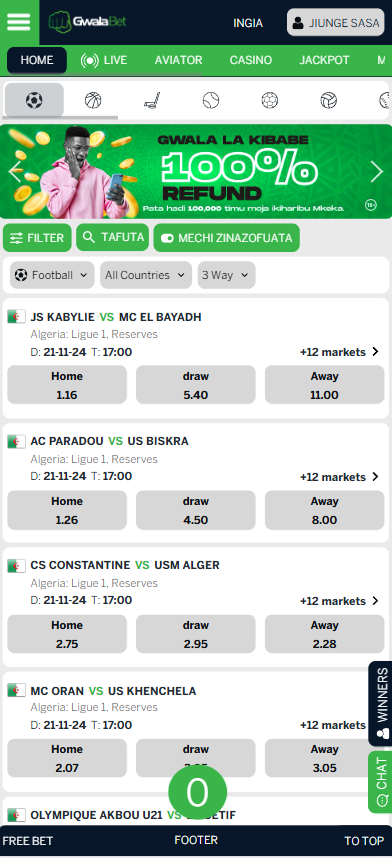Expand +12 markets for JS Kabylie match
This screenshot has width=392, height=858.
339,352
